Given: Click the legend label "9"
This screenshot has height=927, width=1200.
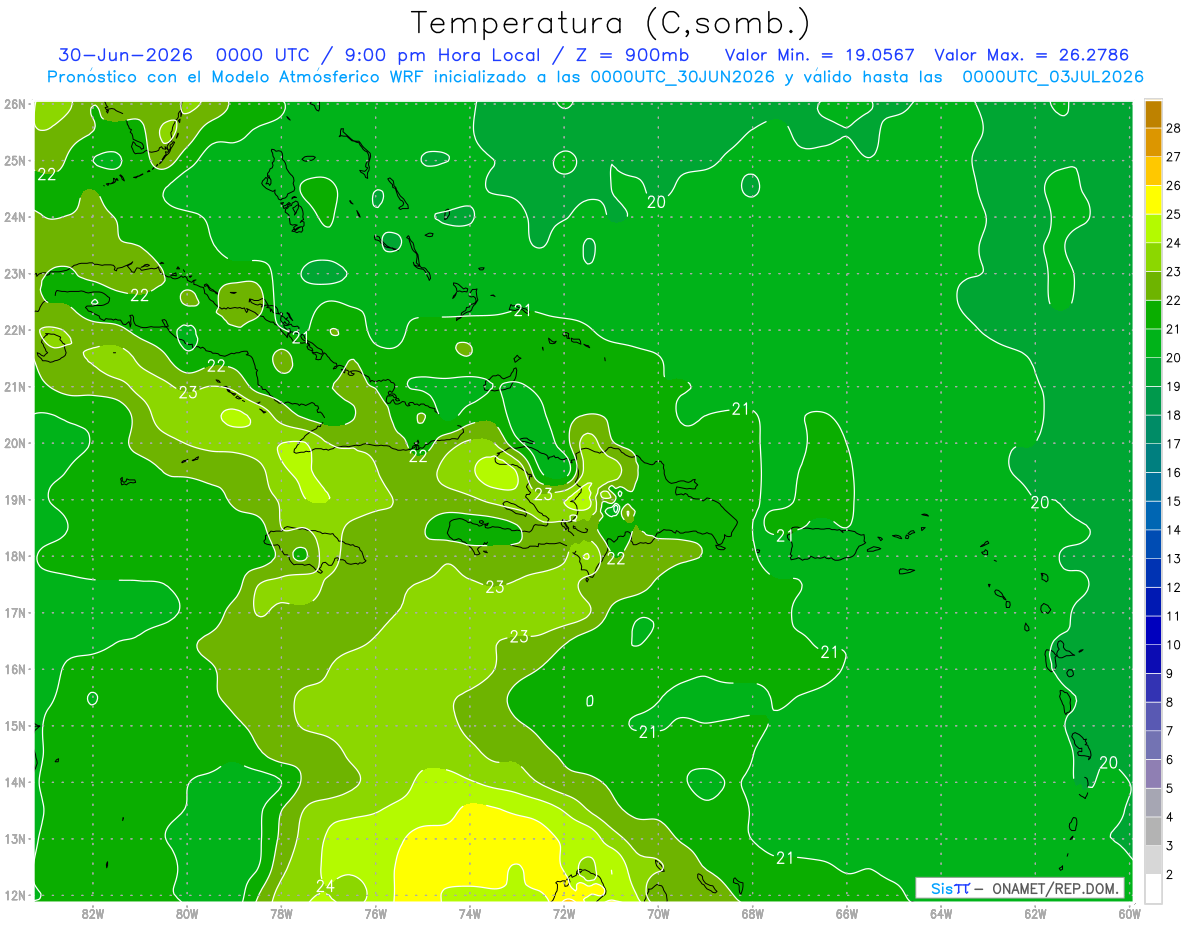Looking at the screenshot, I should click(x=1170, y=674).
